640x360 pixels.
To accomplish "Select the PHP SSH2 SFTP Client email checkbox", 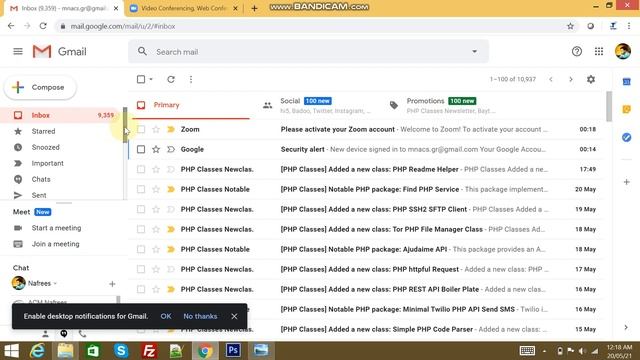I will [141, 209].
